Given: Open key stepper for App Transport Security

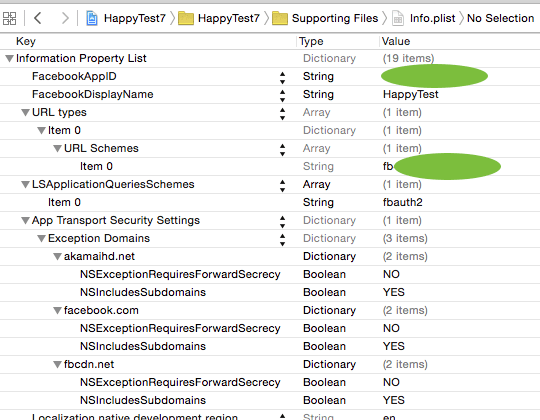Looking at the screenshot, I should pos(282,222).
